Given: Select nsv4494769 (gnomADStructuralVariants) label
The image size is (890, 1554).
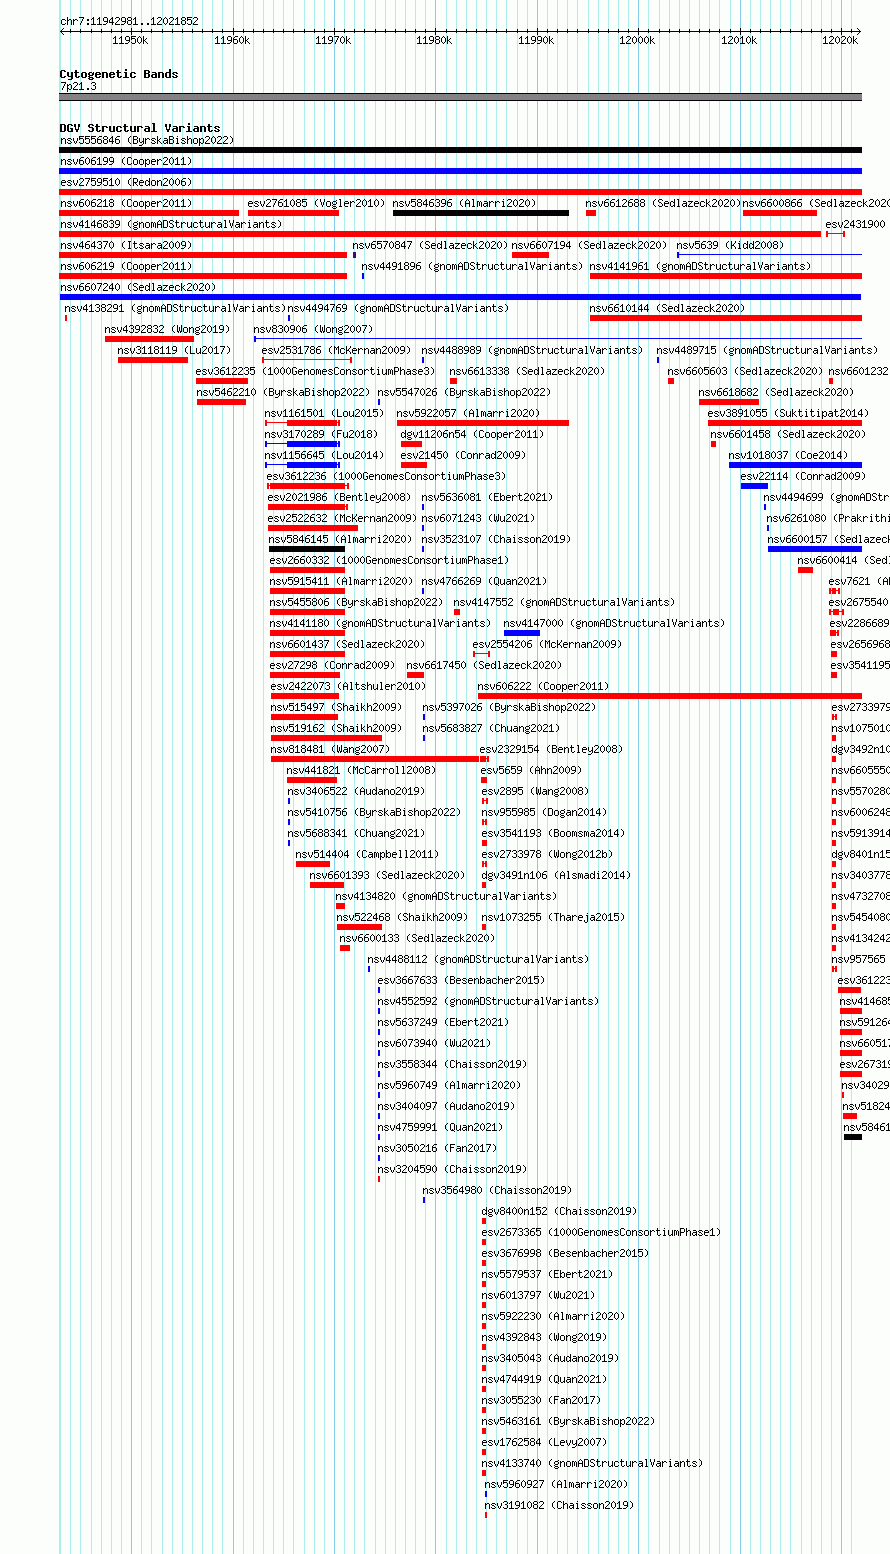Looking at the screenshot, I should click(398, 309).
